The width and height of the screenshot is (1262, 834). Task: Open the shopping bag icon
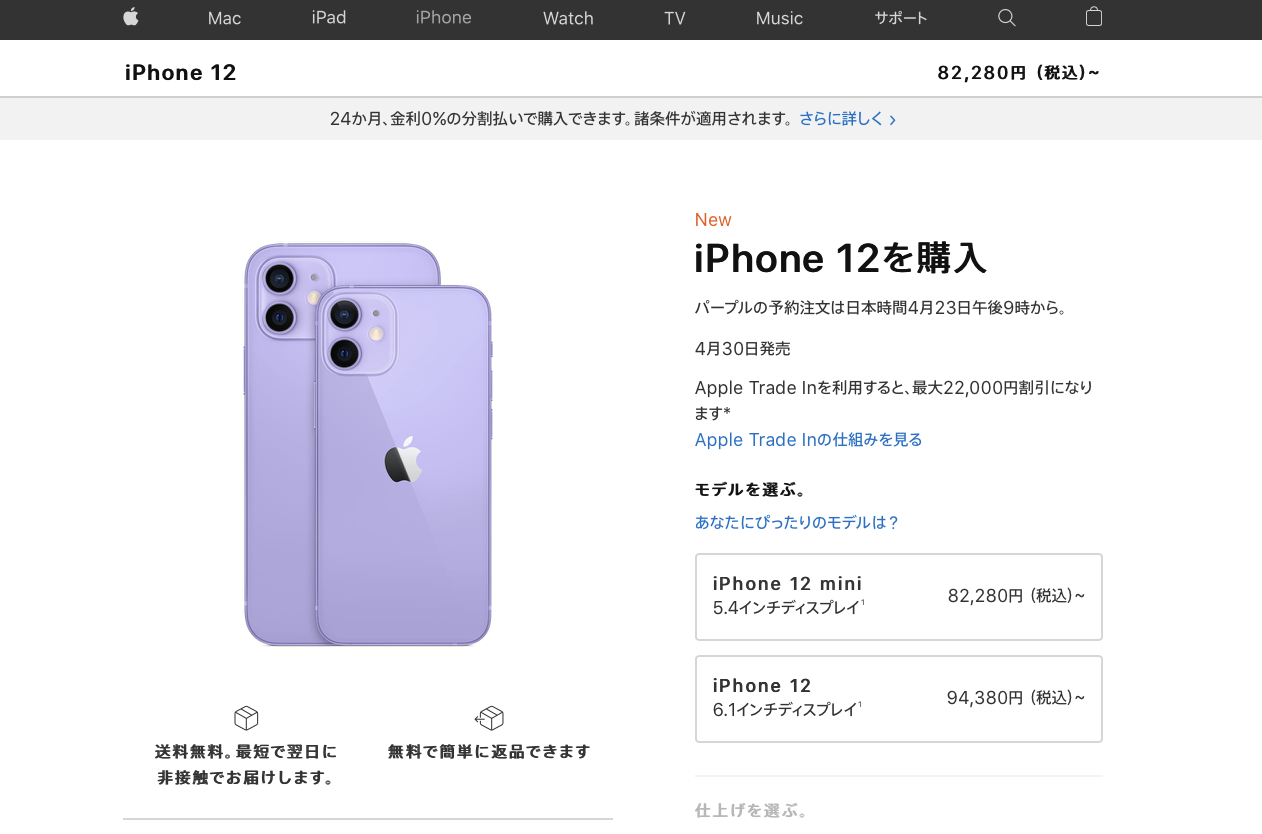point(1094,16)
